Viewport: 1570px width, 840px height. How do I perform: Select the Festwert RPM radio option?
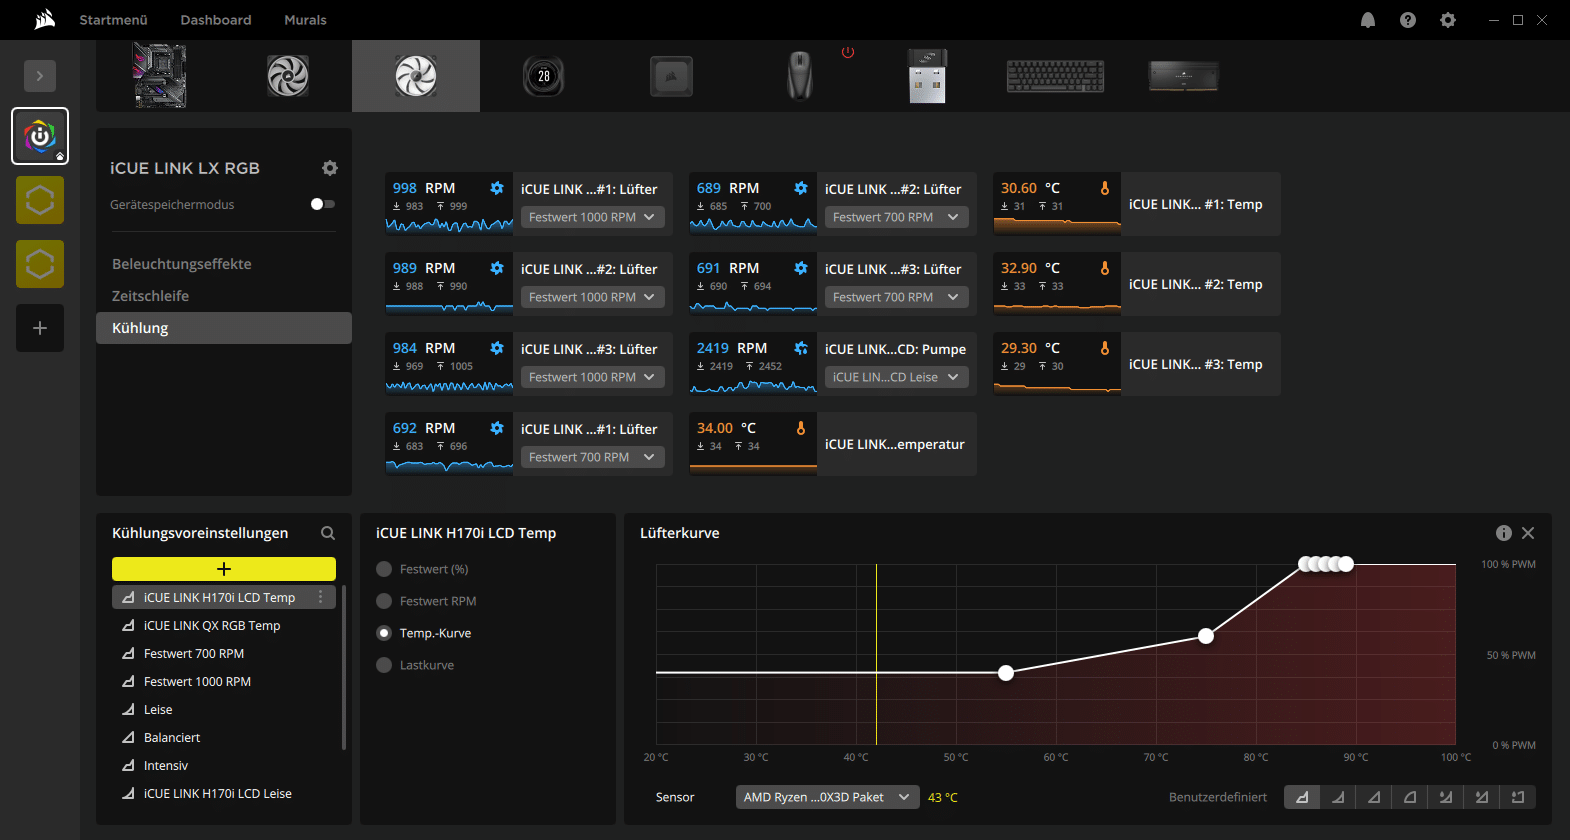tap(384, 601)
